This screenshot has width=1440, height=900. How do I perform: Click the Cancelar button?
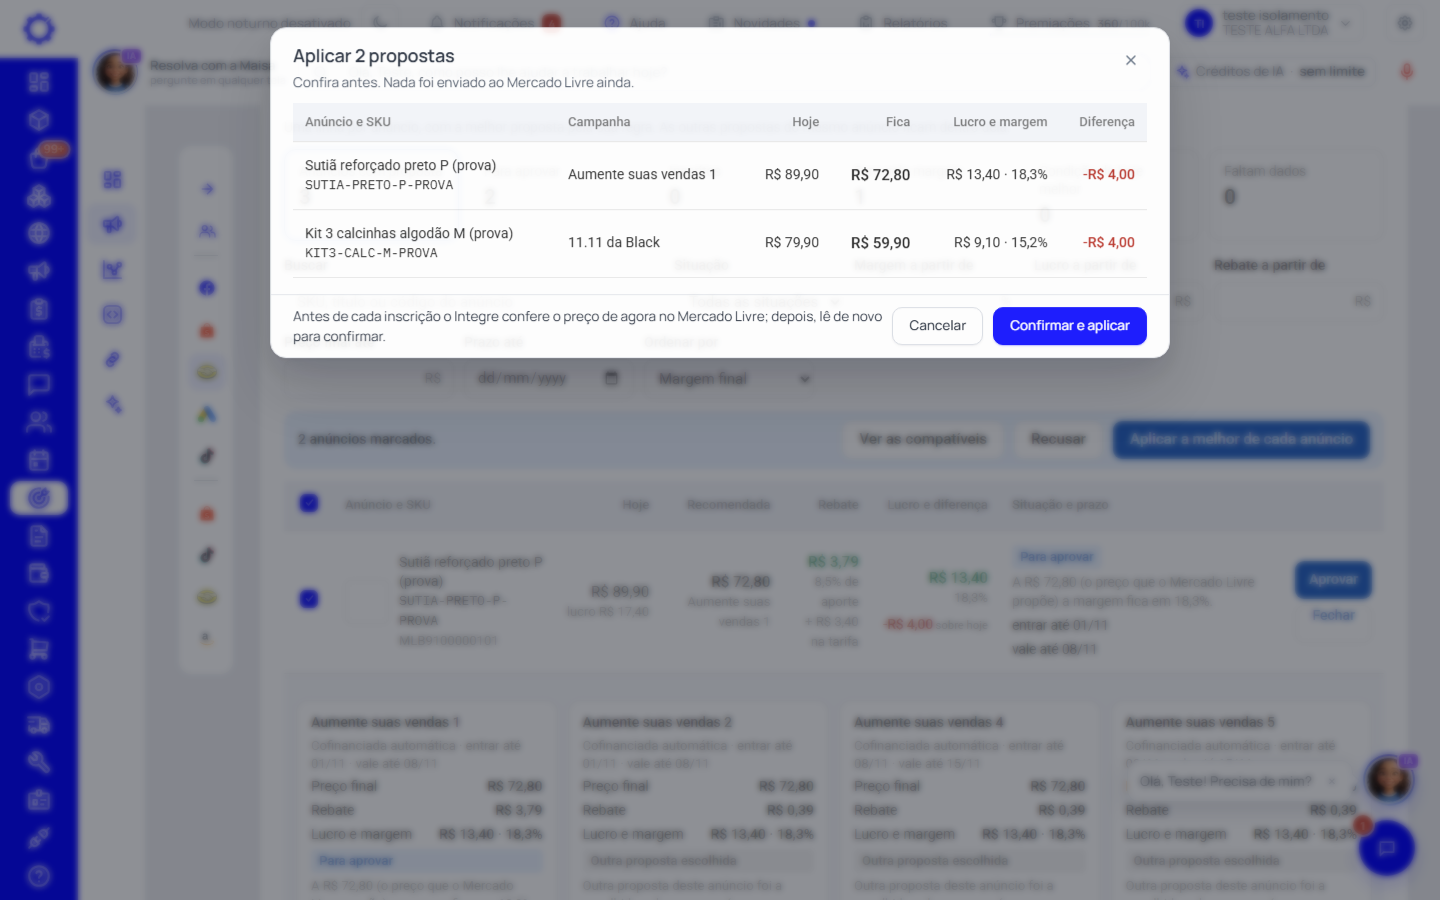(937, 326)
